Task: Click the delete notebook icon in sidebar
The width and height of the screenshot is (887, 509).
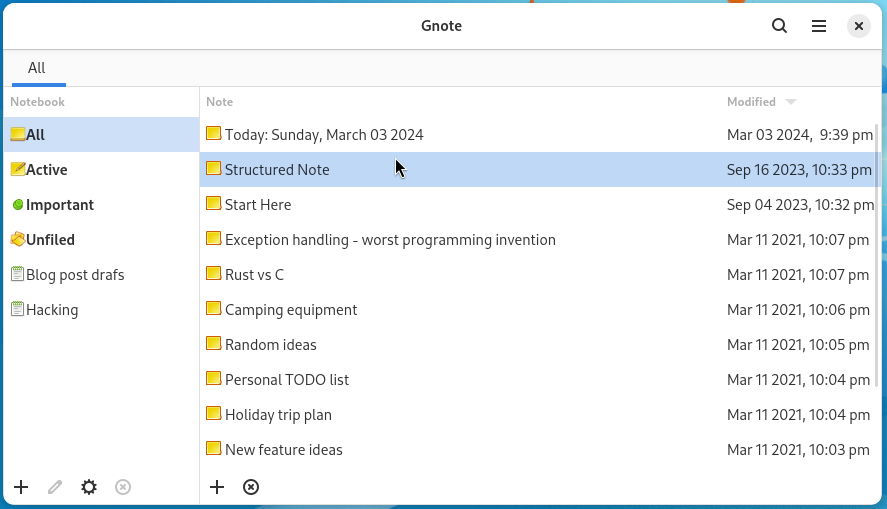Action: point(123,487)
